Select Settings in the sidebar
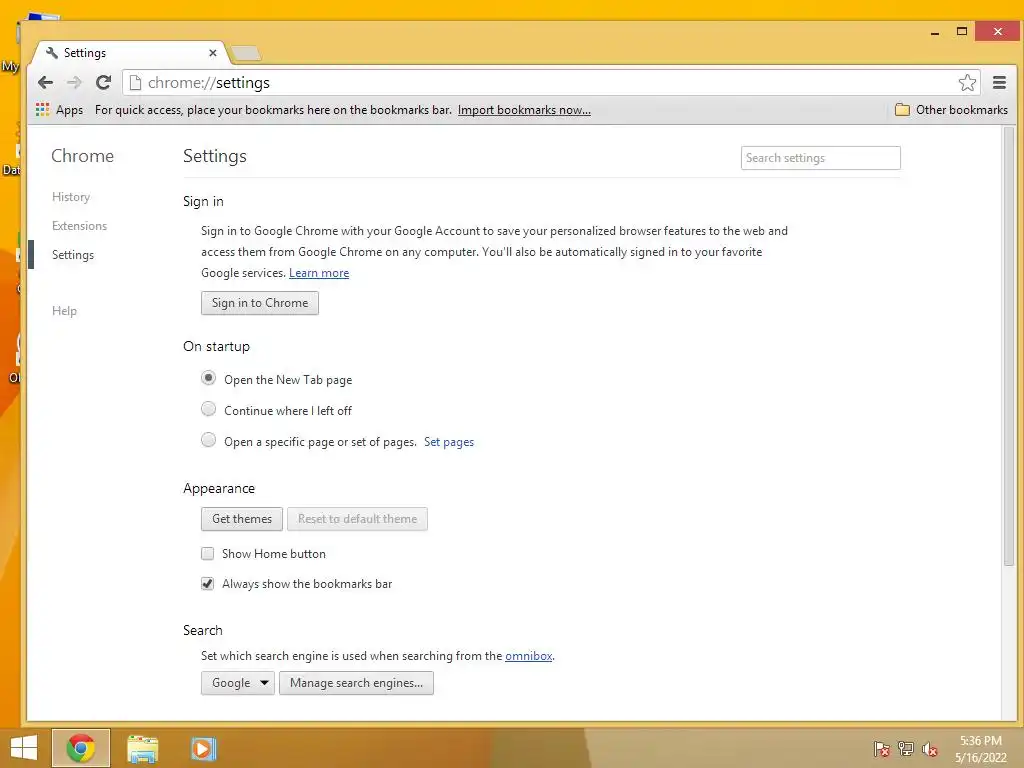The height and width of the screenshot is (768, 1024). 72,255
